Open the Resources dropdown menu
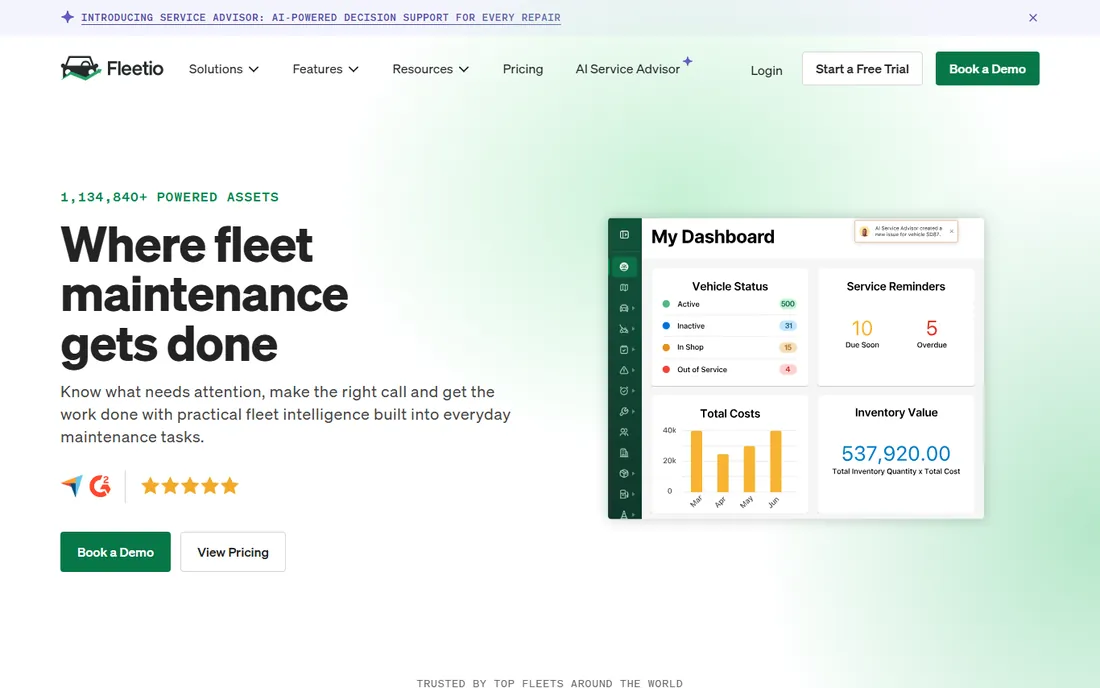The width and height of the screenshot is (1100, 688). (431, 69)
